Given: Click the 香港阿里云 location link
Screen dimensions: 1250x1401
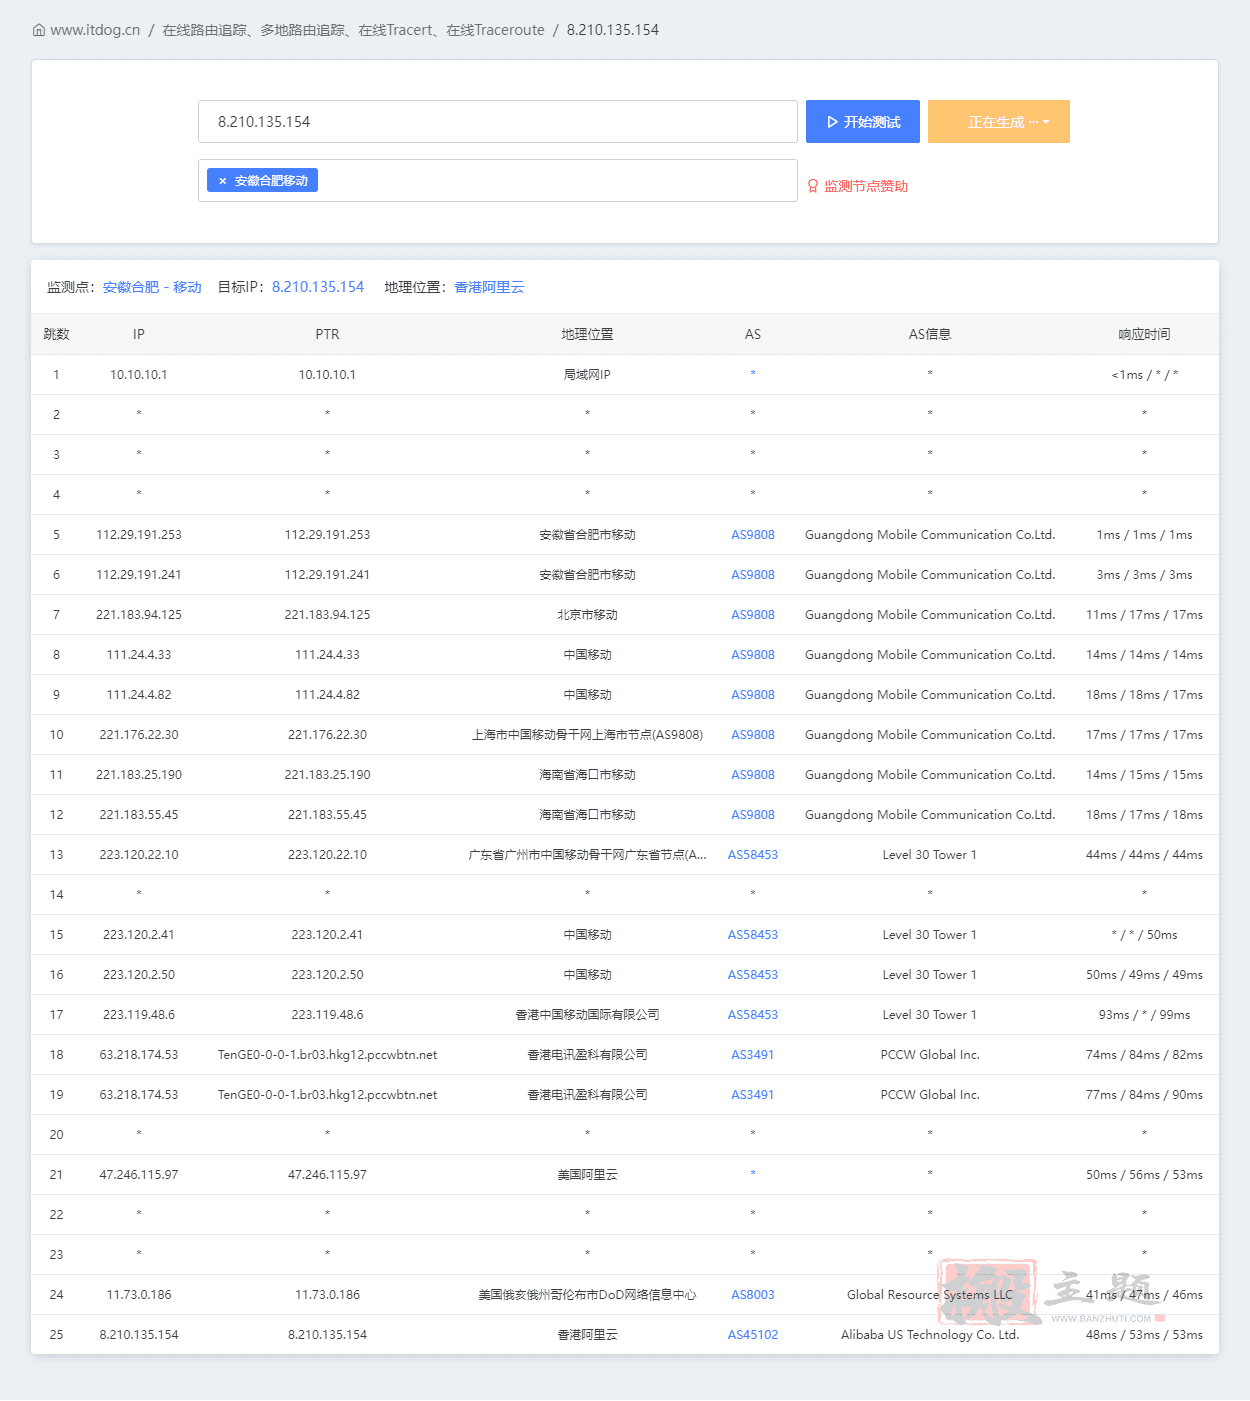Looking at the screenshot, I should 489,287.
